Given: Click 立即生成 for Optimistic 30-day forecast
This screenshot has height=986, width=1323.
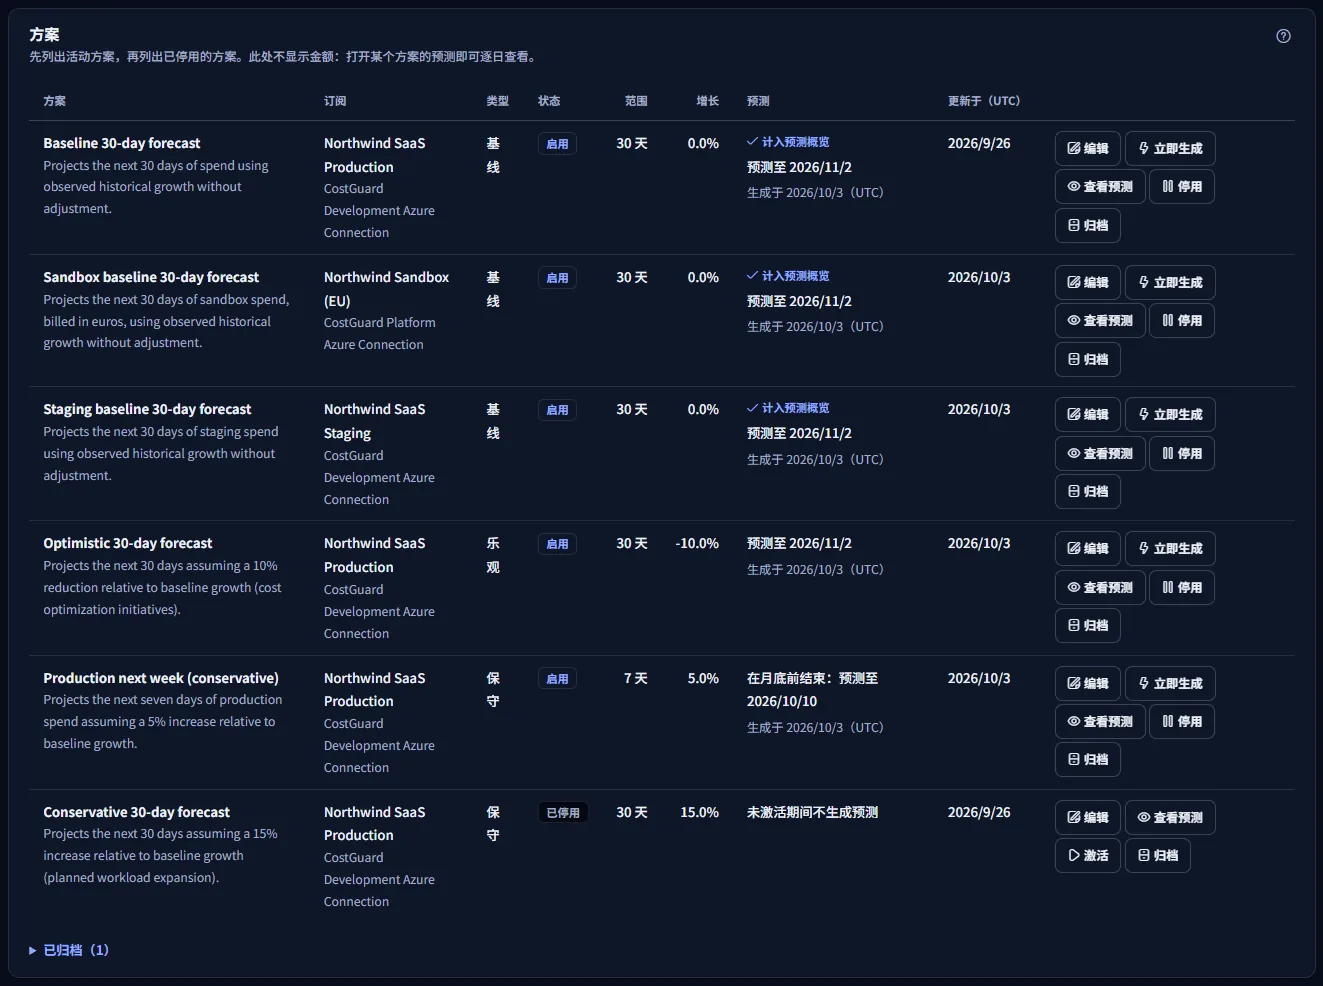Looking at the screenshot, I should click(1170, 548).
